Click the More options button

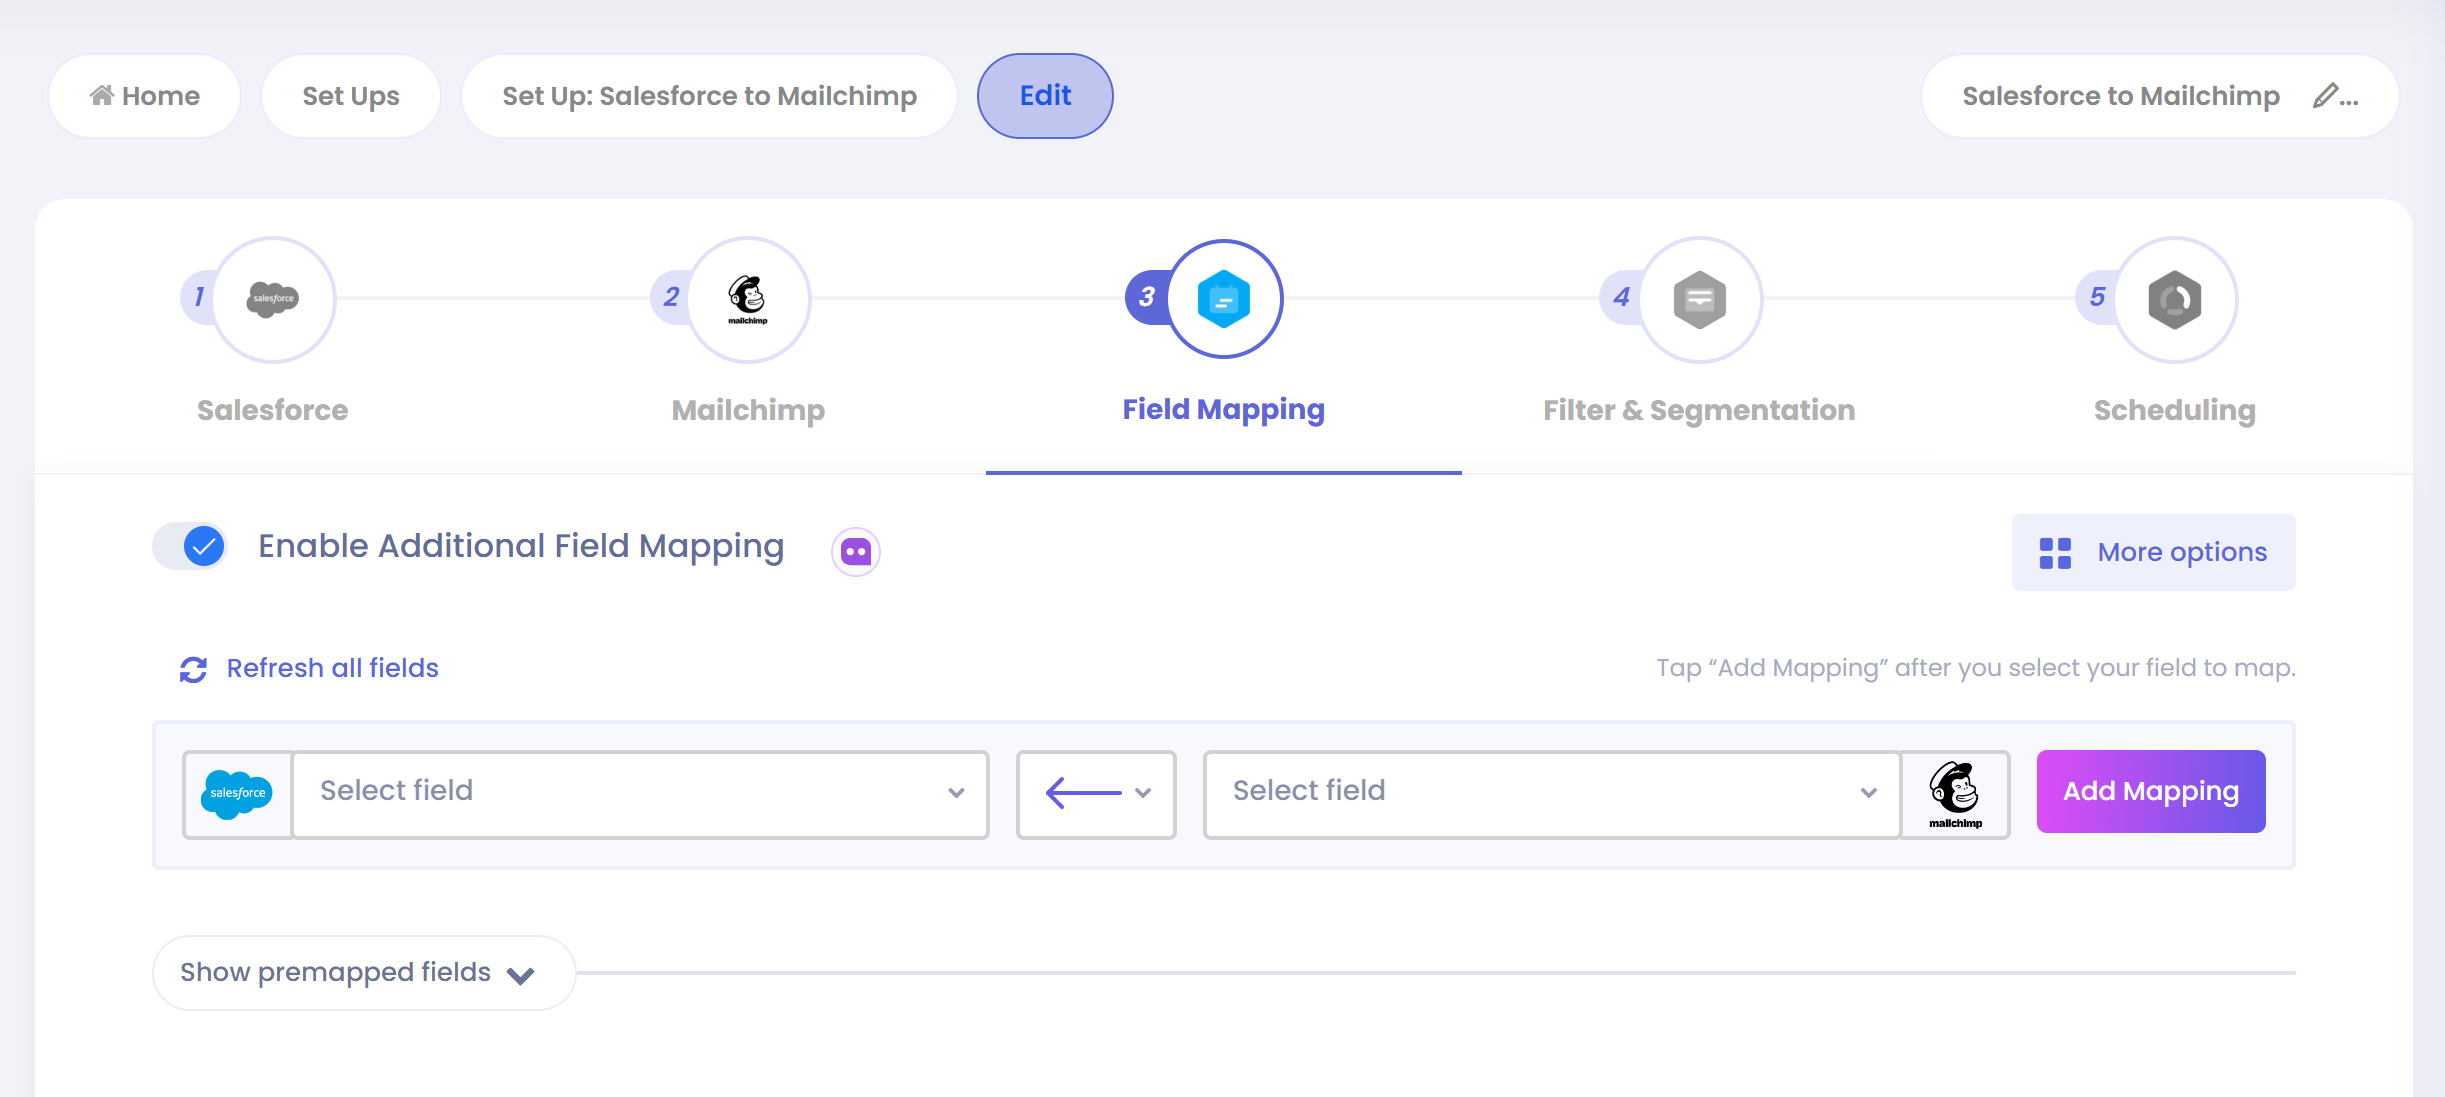[x=2153, y=552]
